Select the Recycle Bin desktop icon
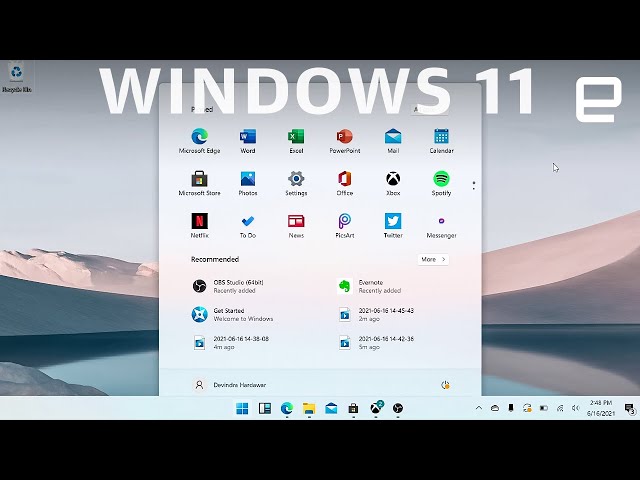This screenshot has width=640, height=480. (x=17, y=77)
